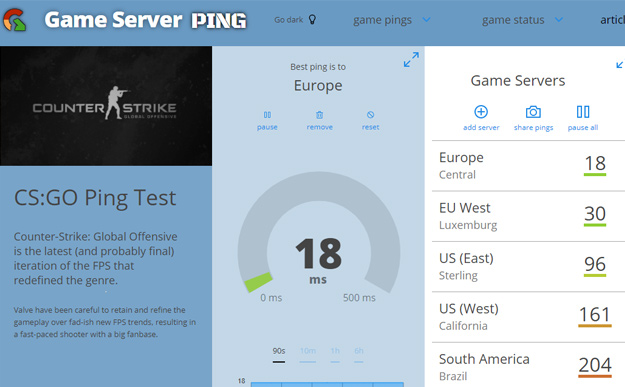Click the CS:GO Ping Test heading

[95, 198]
